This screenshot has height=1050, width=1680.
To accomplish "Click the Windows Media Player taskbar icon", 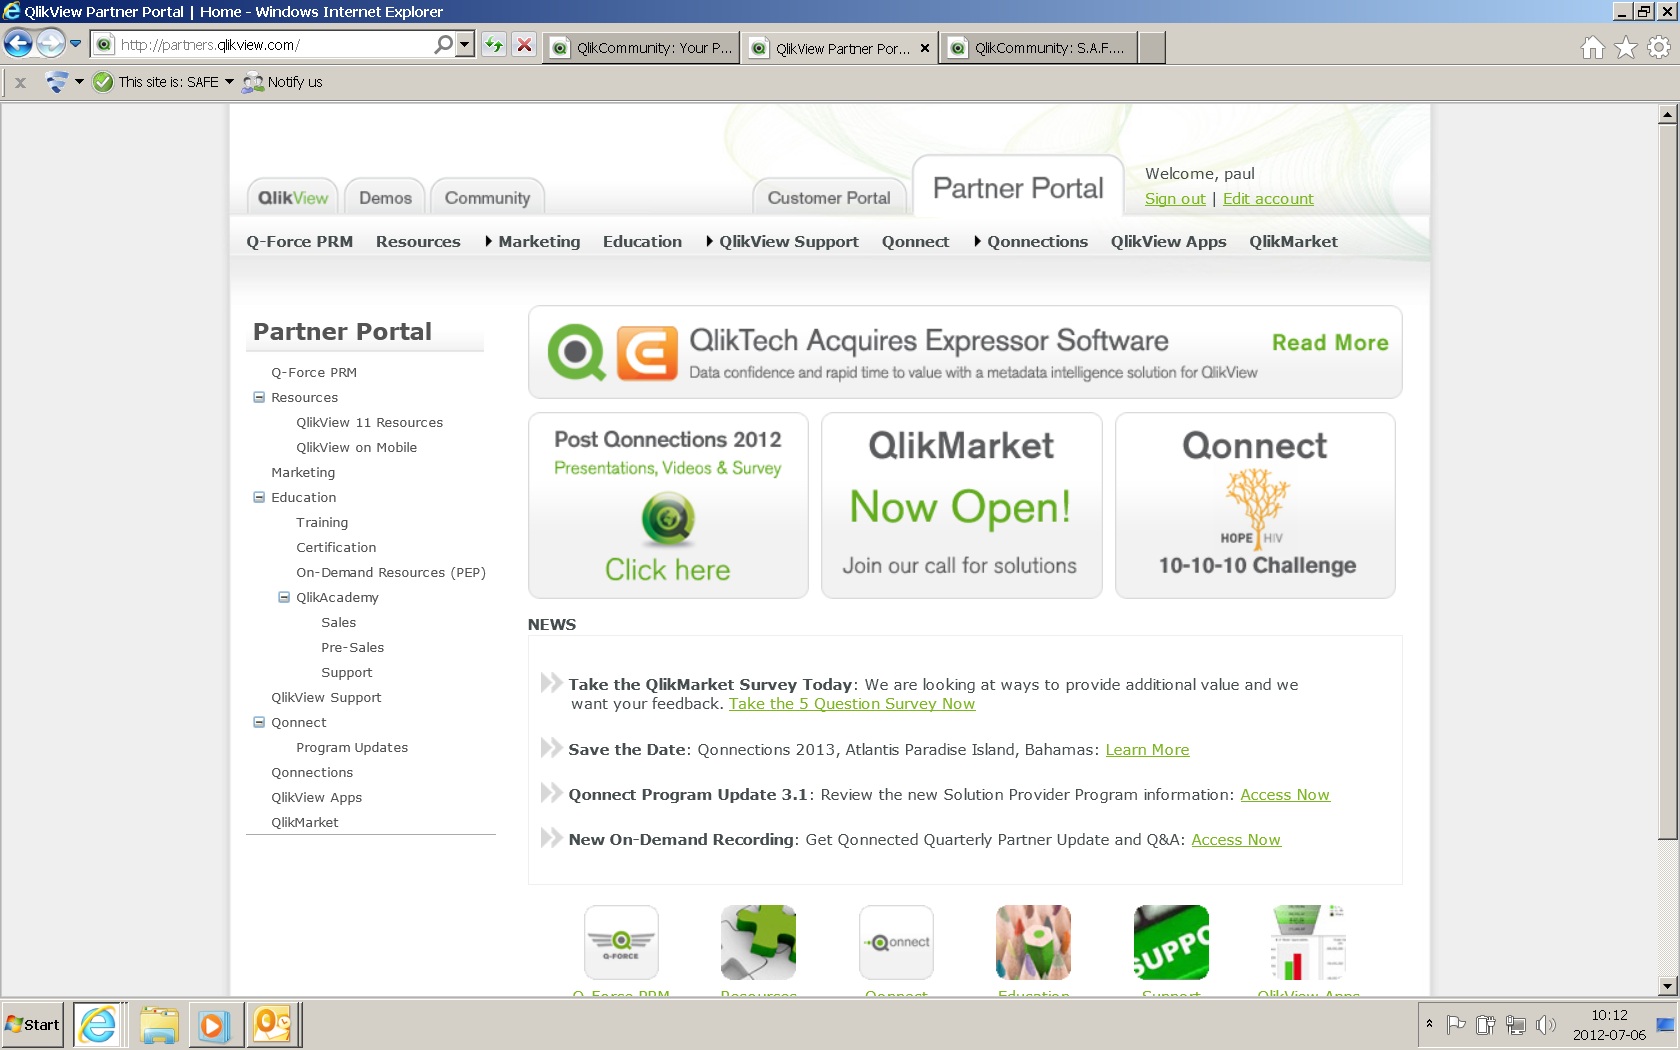I will 215,1024.
